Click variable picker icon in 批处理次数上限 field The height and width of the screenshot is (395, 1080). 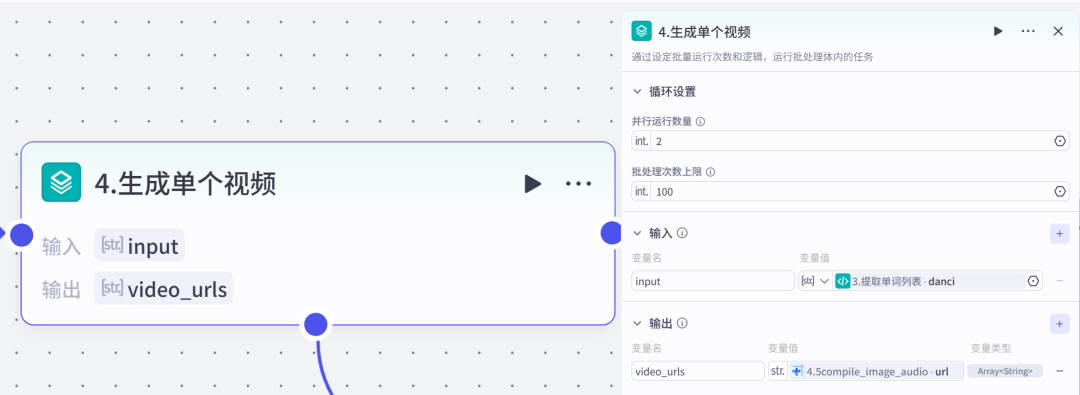click(x=1059, y=191)
